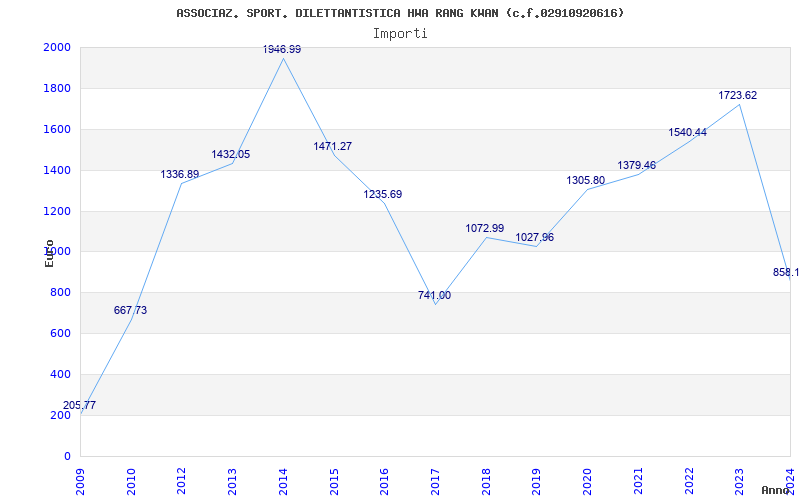Click data label 1072.99
The height and width of the screenshot is (500, 800).
pyautogui.click(x=485, y=229)
